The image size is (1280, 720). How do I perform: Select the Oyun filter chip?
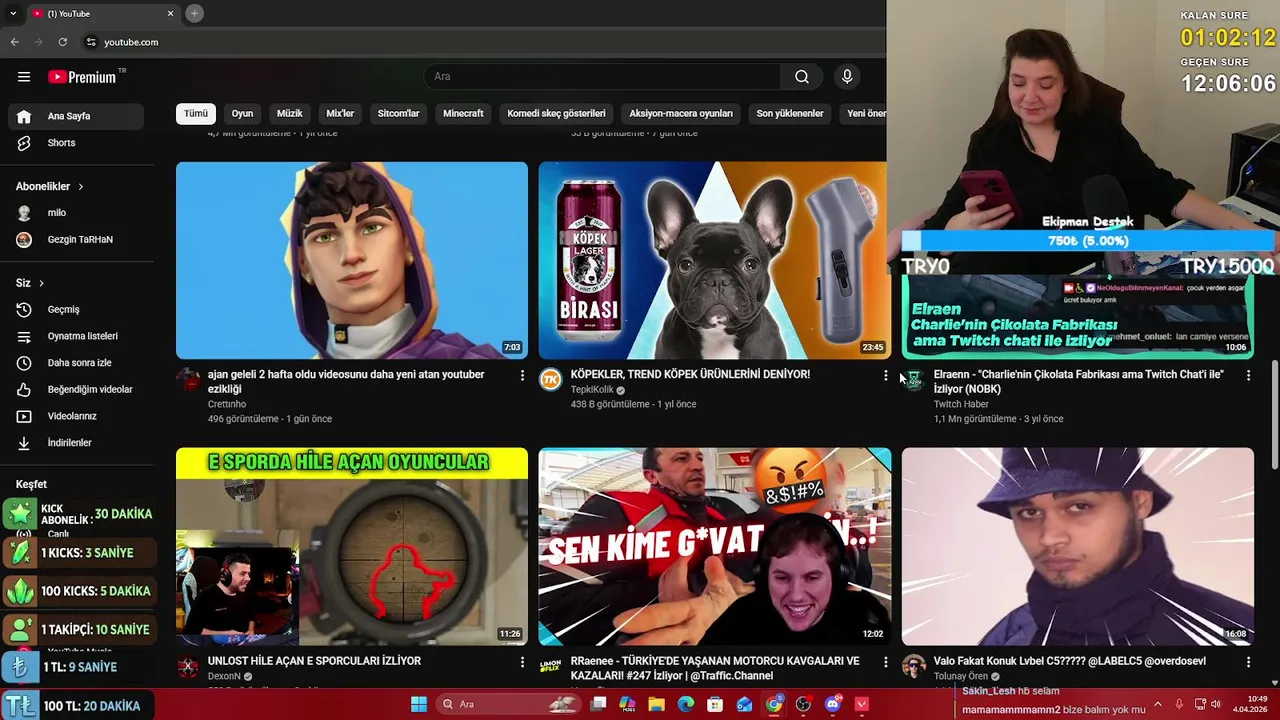click(x=242, y=114)
